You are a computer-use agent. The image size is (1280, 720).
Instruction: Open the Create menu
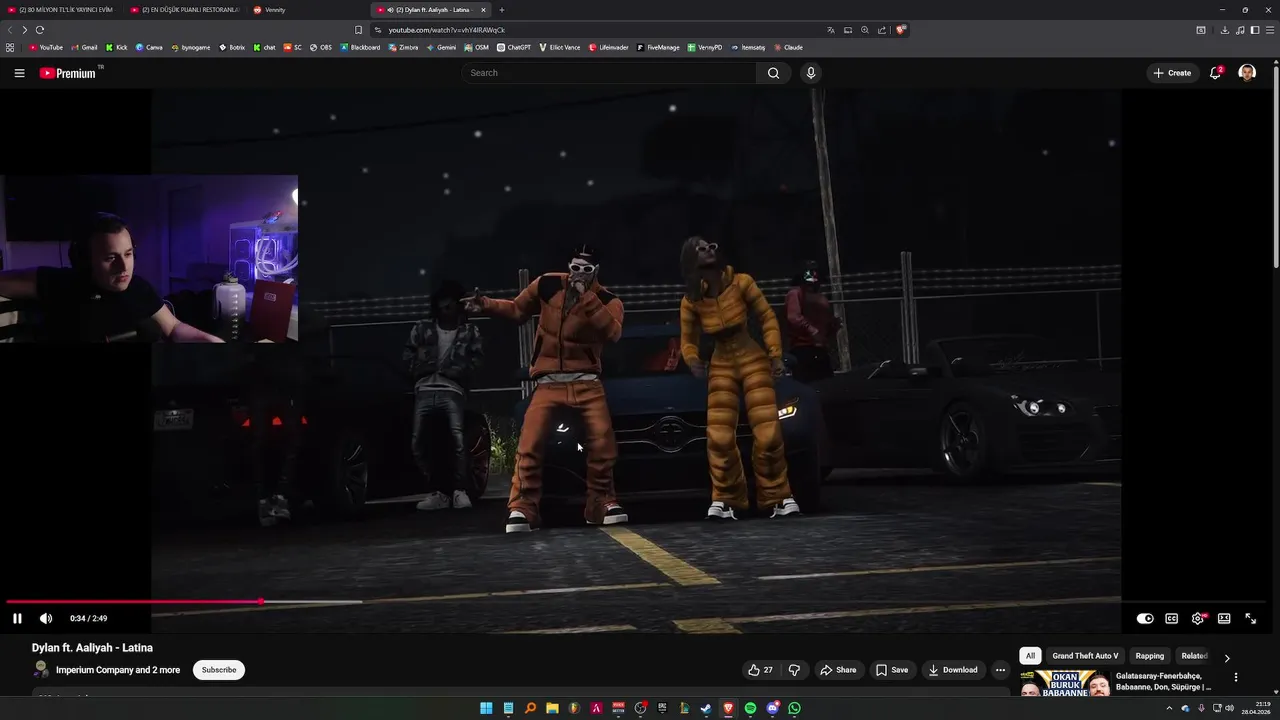click(1172, 73)
